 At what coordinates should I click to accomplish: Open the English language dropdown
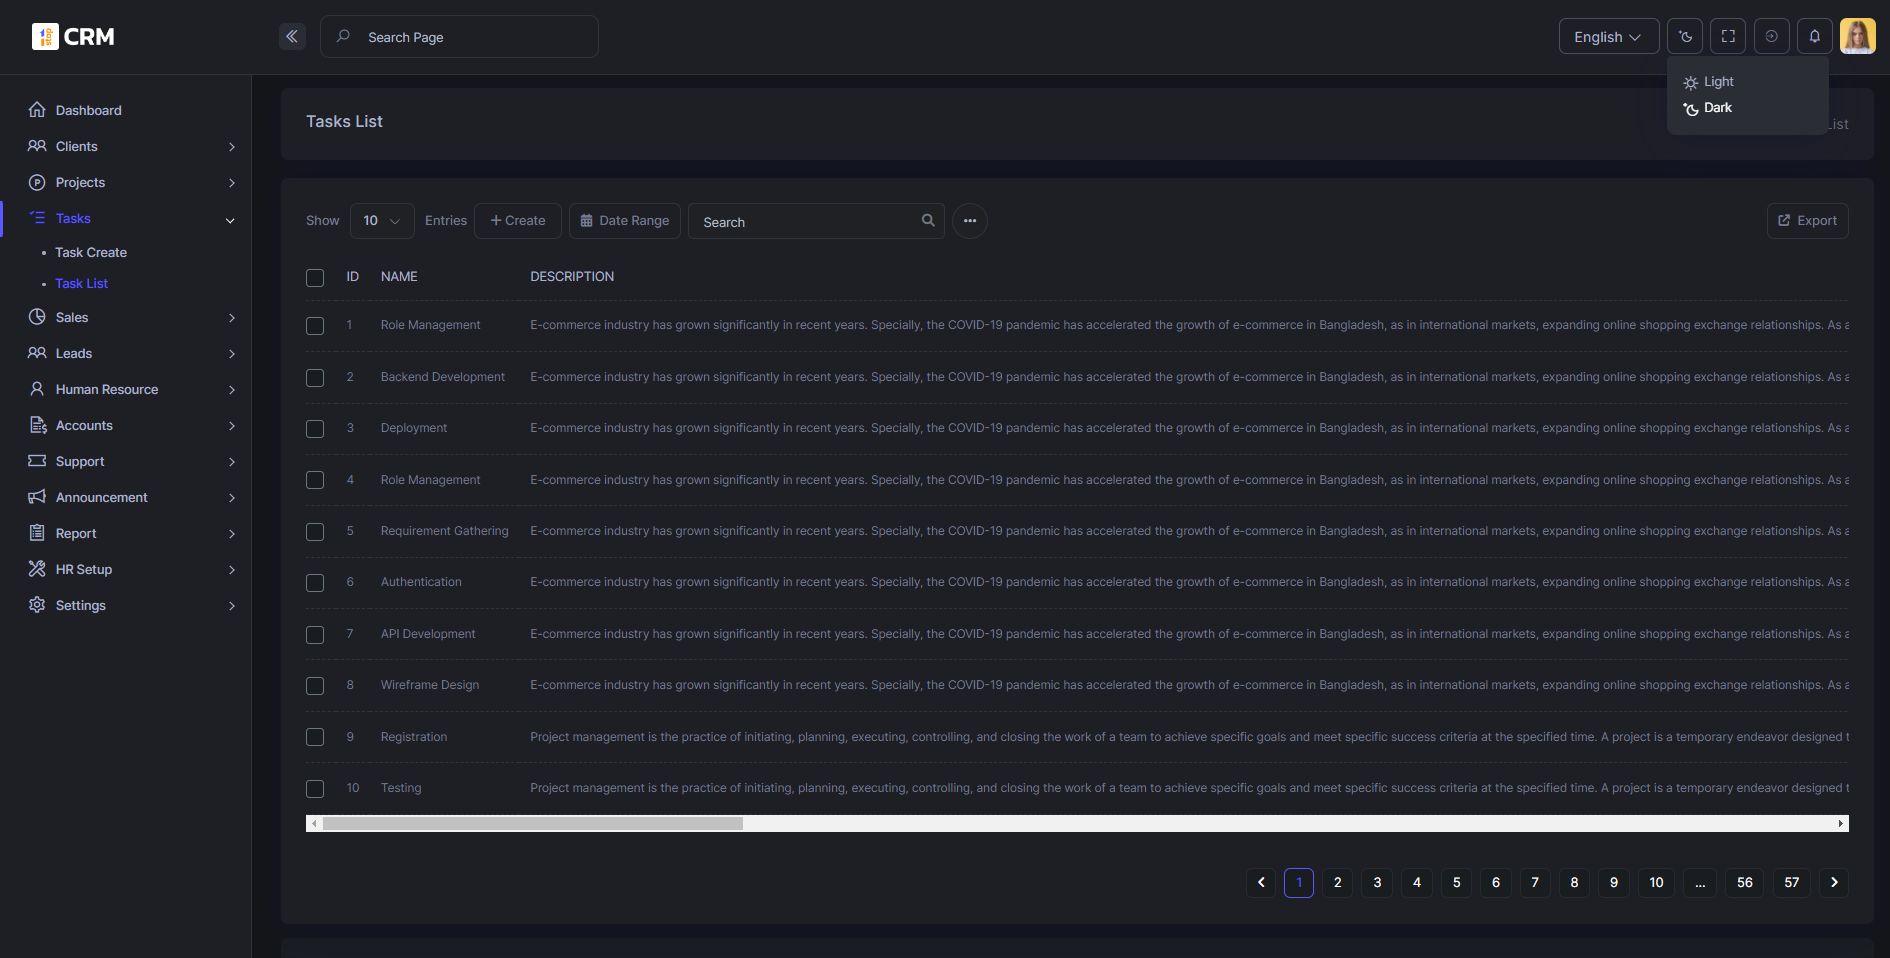[1609, 37]
